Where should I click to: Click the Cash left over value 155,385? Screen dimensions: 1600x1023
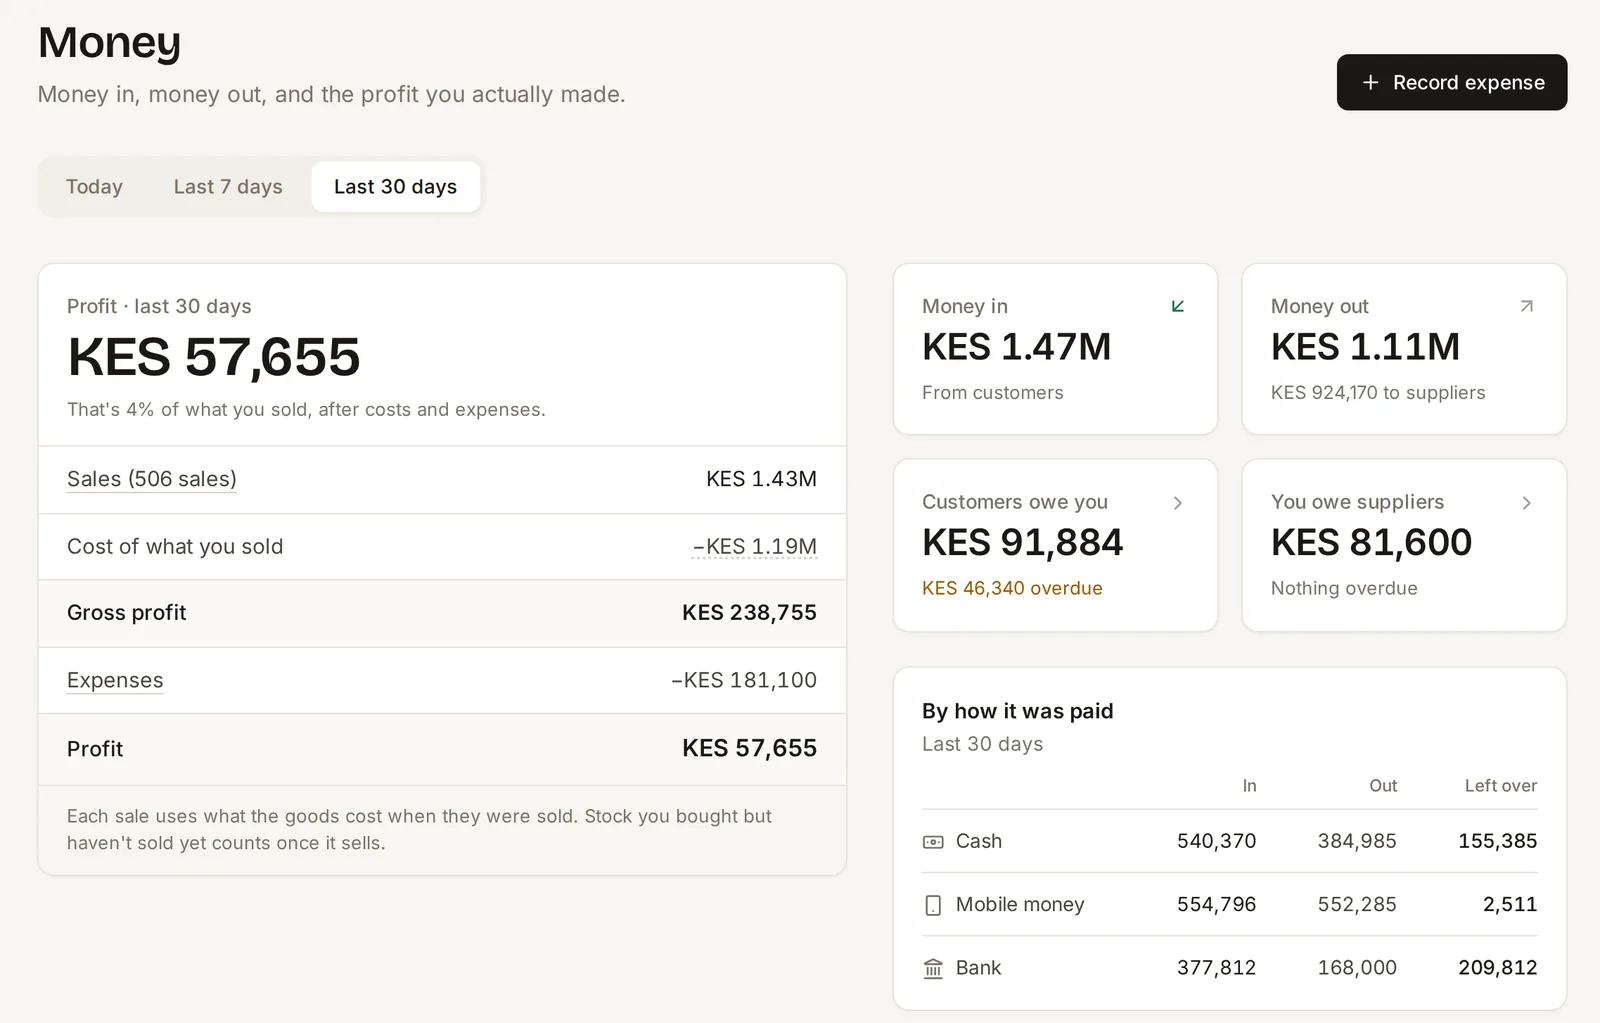tap(1498, 841)
